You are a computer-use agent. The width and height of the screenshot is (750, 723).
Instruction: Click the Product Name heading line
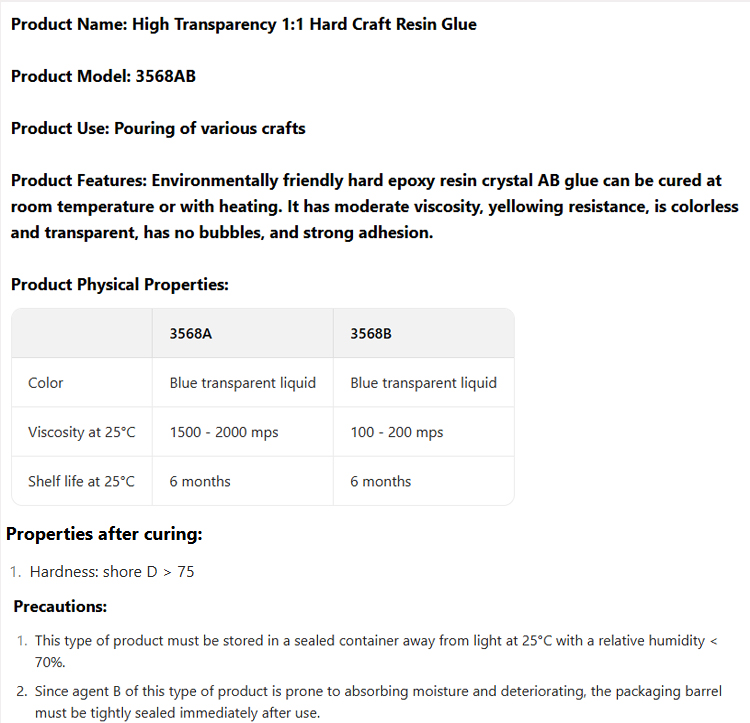coord(243,24)
